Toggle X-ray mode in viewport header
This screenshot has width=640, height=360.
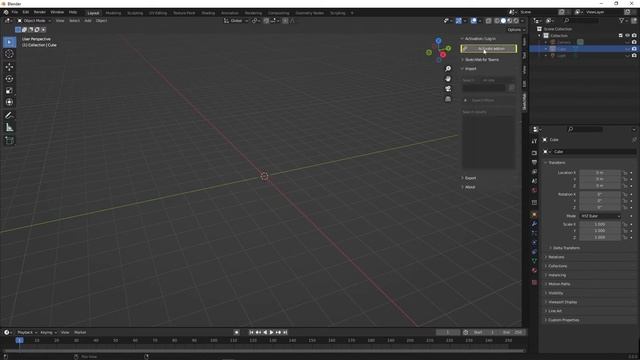click(488, 21)
